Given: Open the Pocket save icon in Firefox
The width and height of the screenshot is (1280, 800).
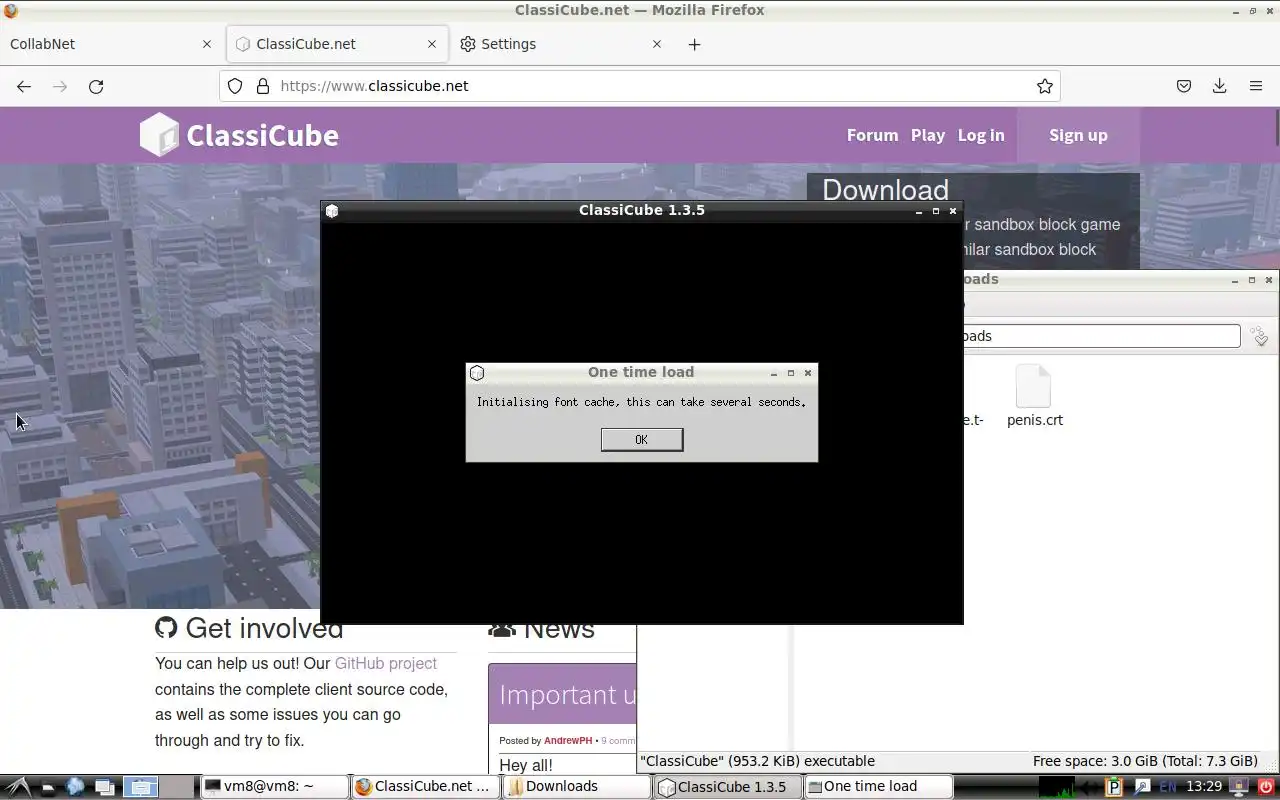Looking at the screenshot, I should click(x=1184, y=86).
